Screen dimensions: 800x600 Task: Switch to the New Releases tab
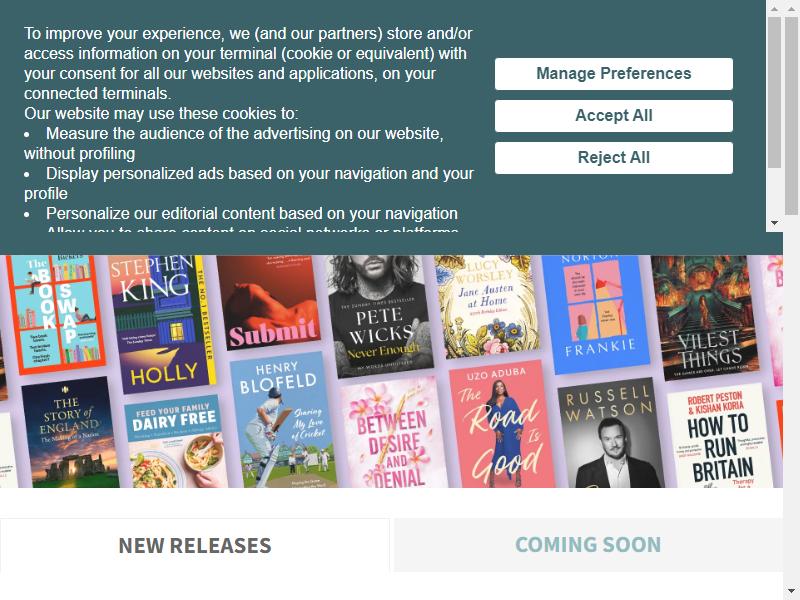coord(195,545)
